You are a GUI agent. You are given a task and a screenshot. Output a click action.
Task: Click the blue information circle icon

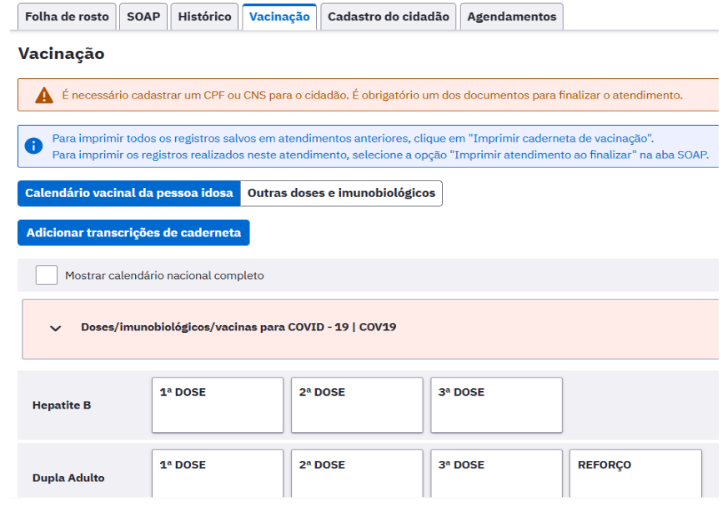tap(34, 146)
